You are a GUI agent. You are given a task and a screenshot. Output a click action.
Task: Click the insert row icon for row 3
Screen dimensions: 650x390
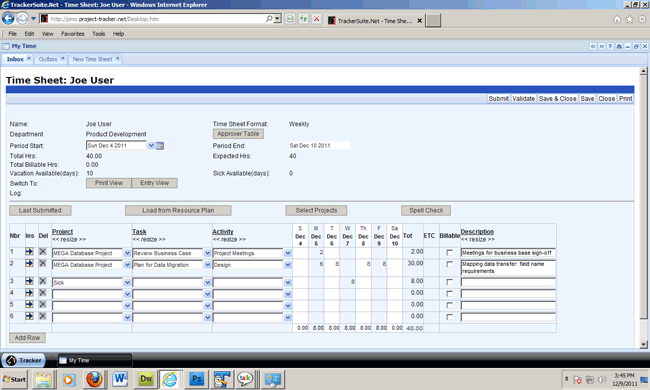(29, 281)
